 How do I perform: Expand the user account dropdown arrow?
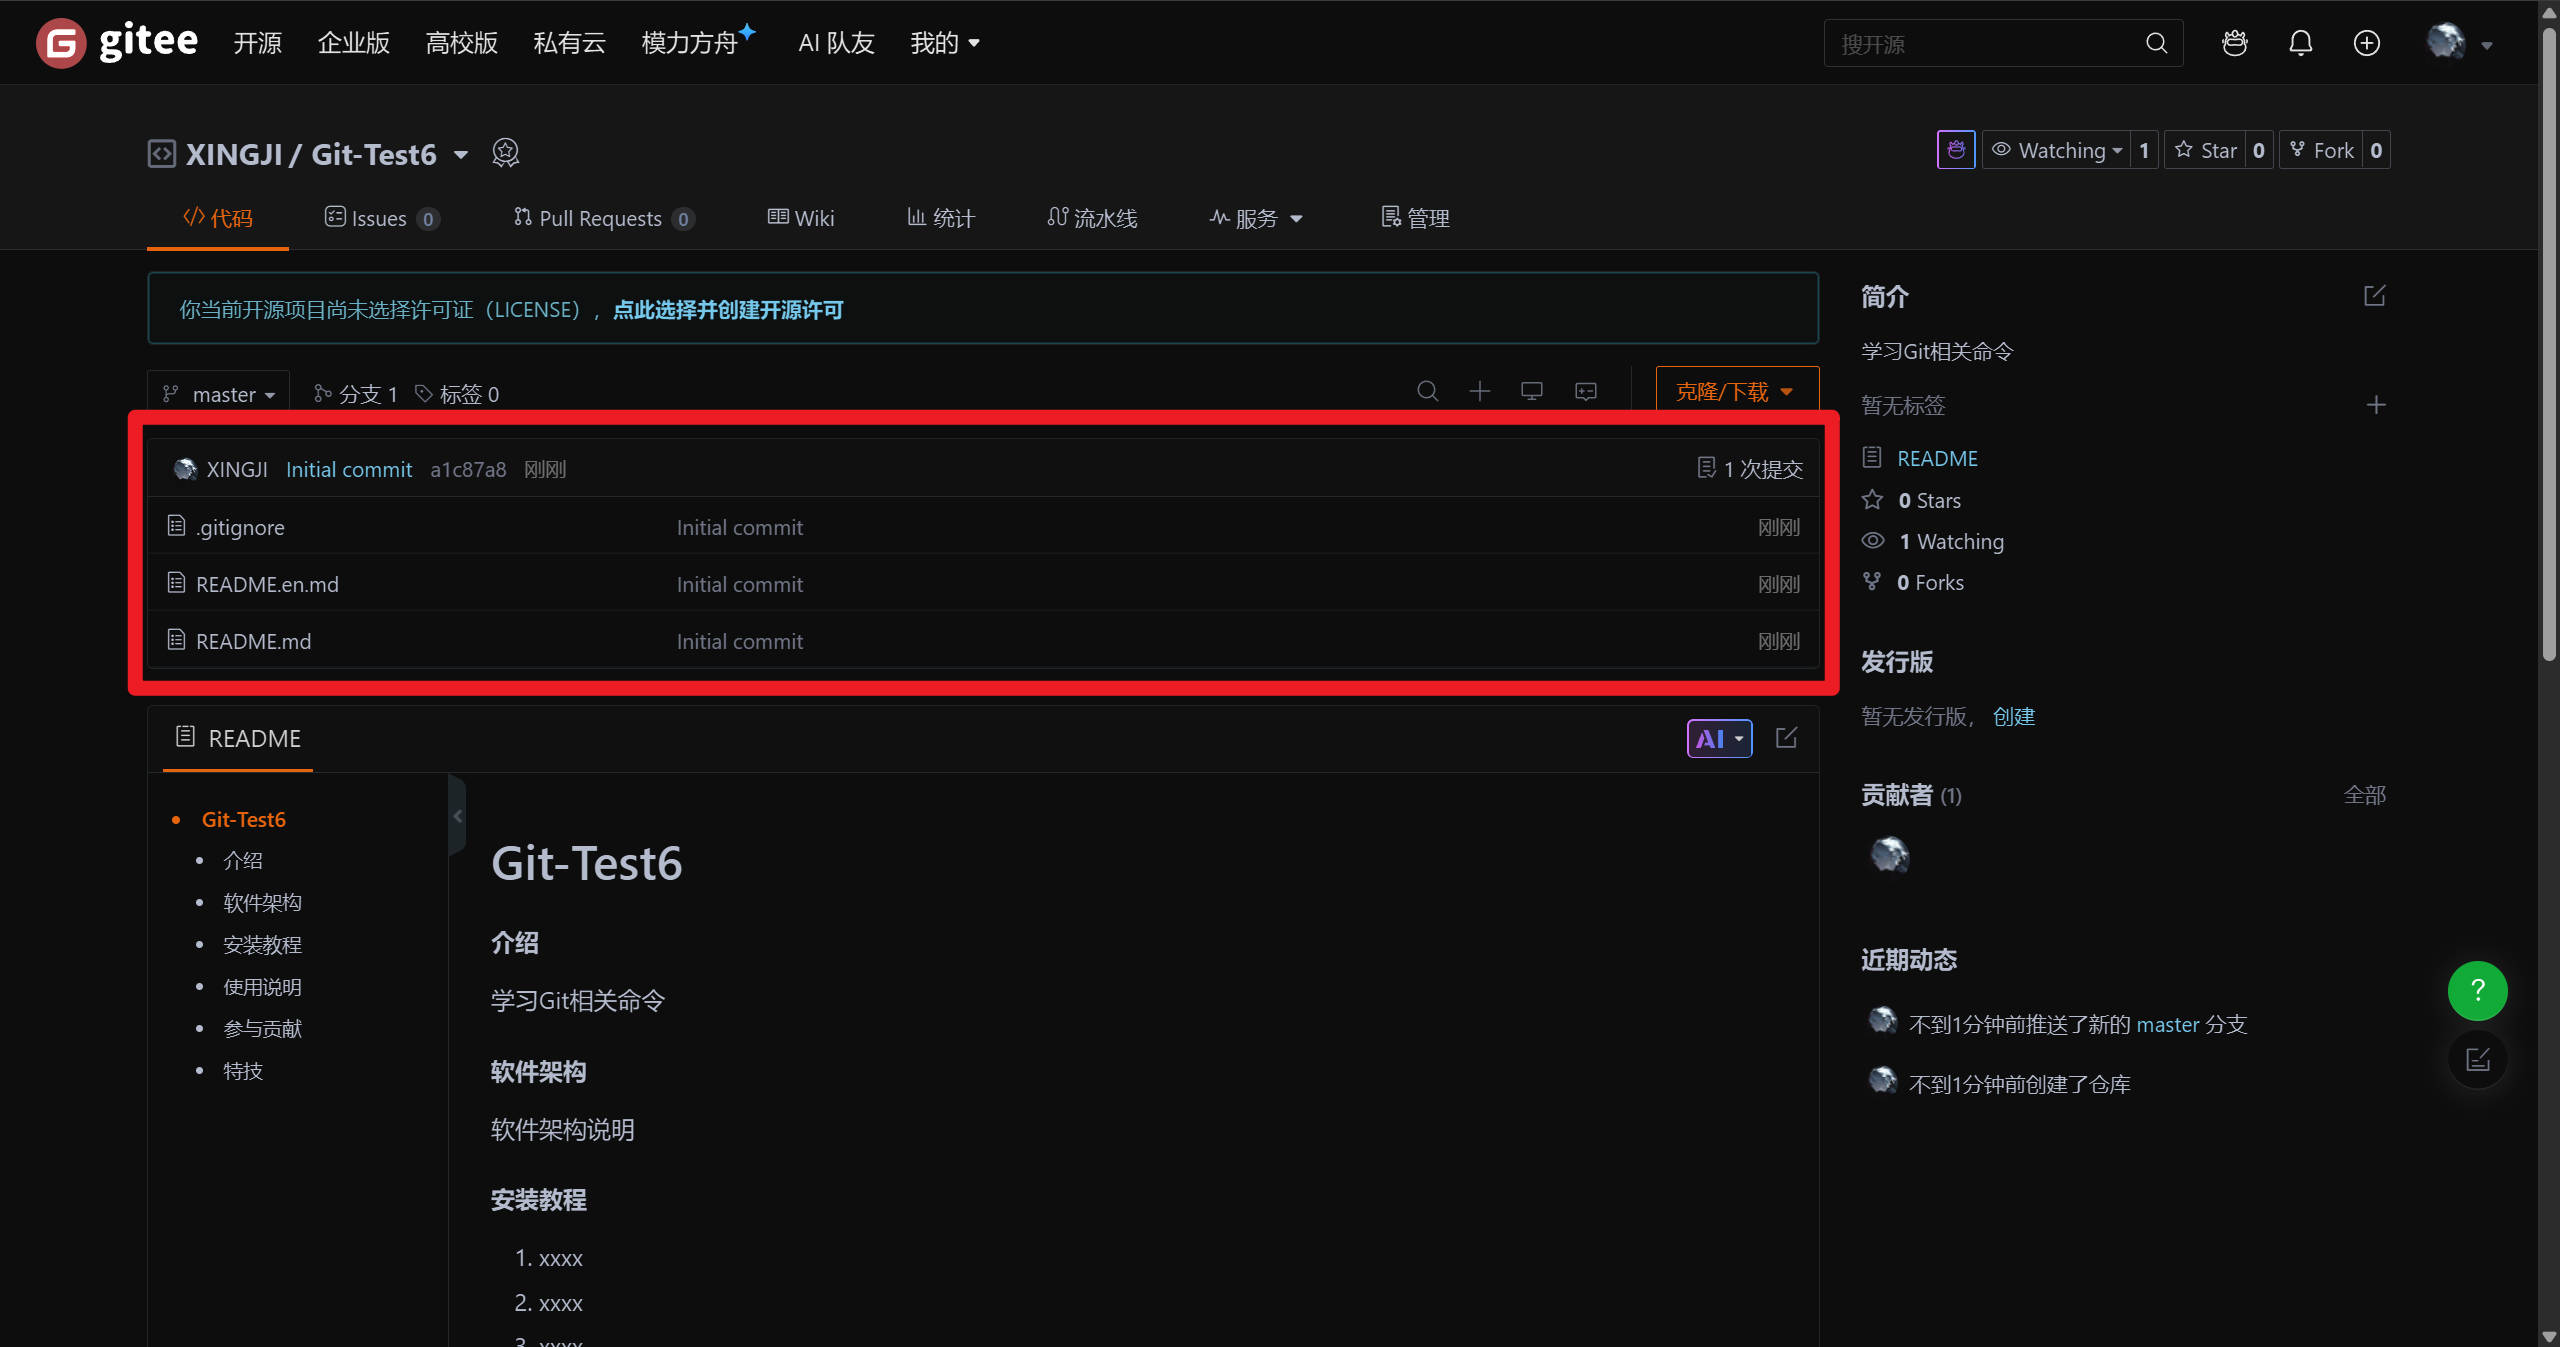coord(2487,45)
